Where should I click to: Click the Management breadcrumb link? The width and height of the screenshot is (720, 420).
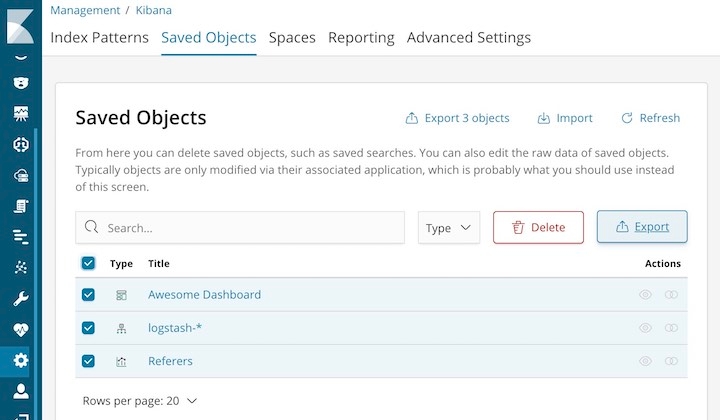[85, 10]
